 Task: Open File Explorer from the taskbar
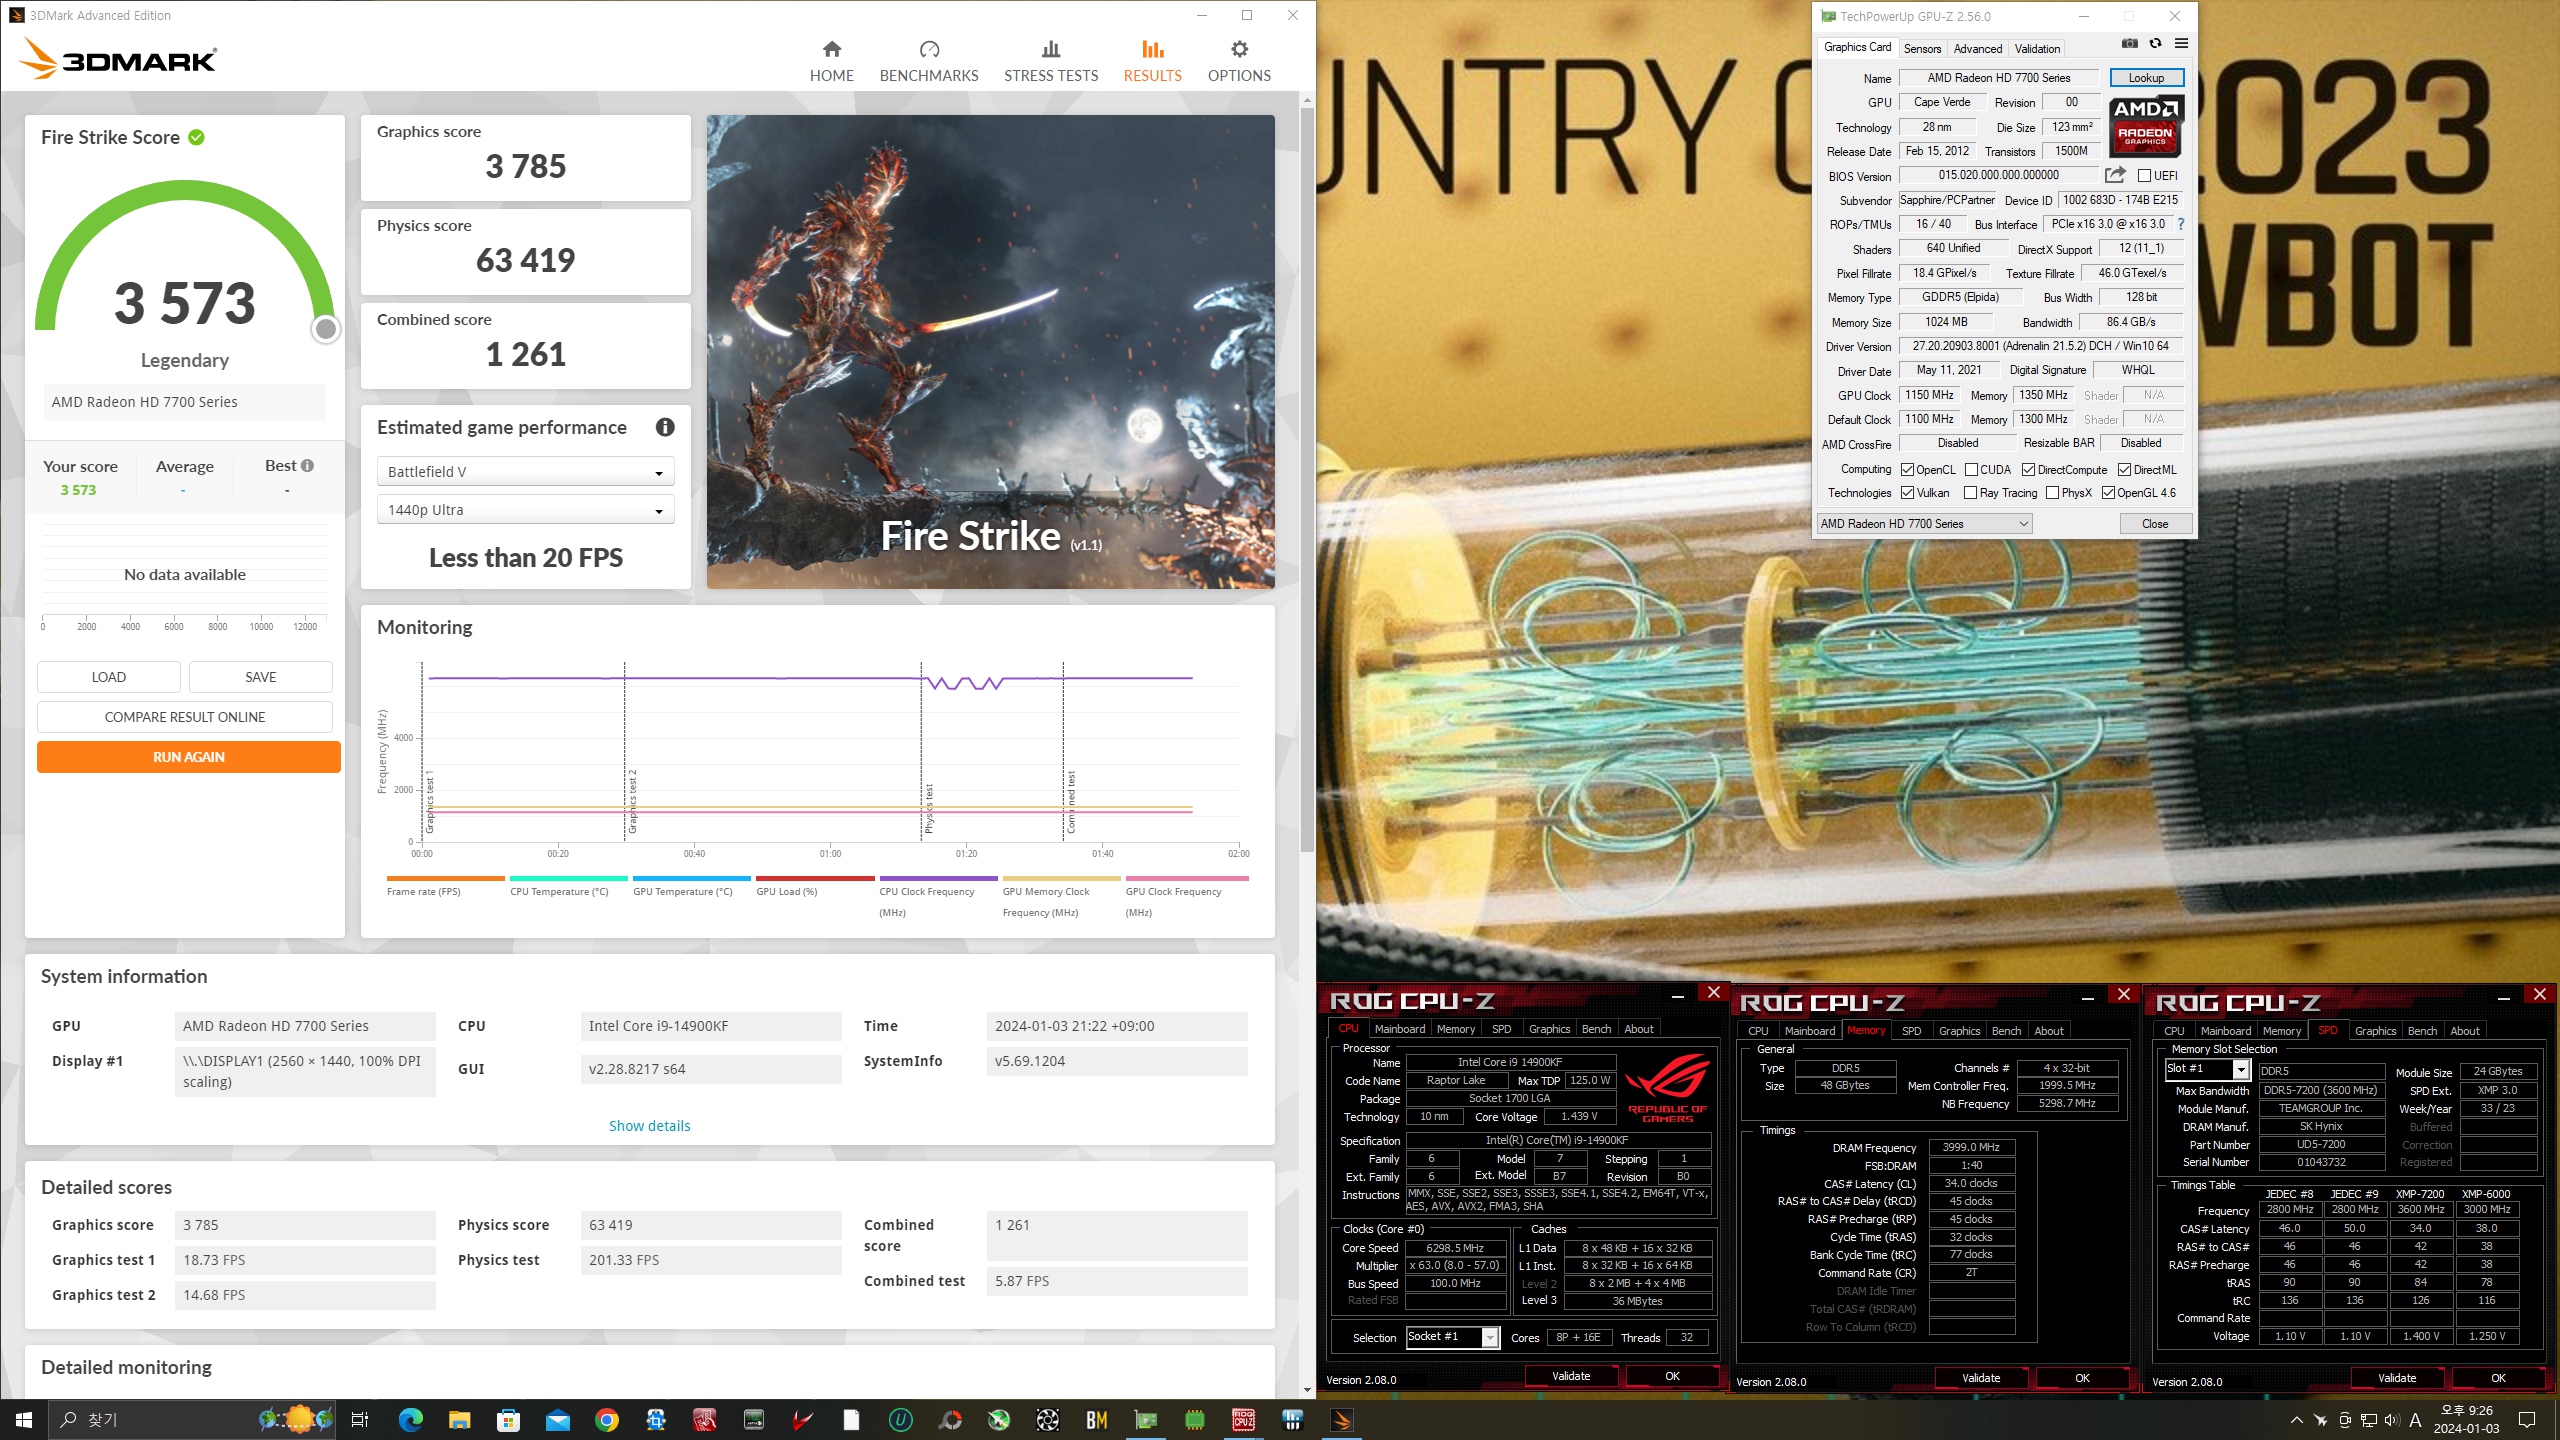pos(459,1419)
